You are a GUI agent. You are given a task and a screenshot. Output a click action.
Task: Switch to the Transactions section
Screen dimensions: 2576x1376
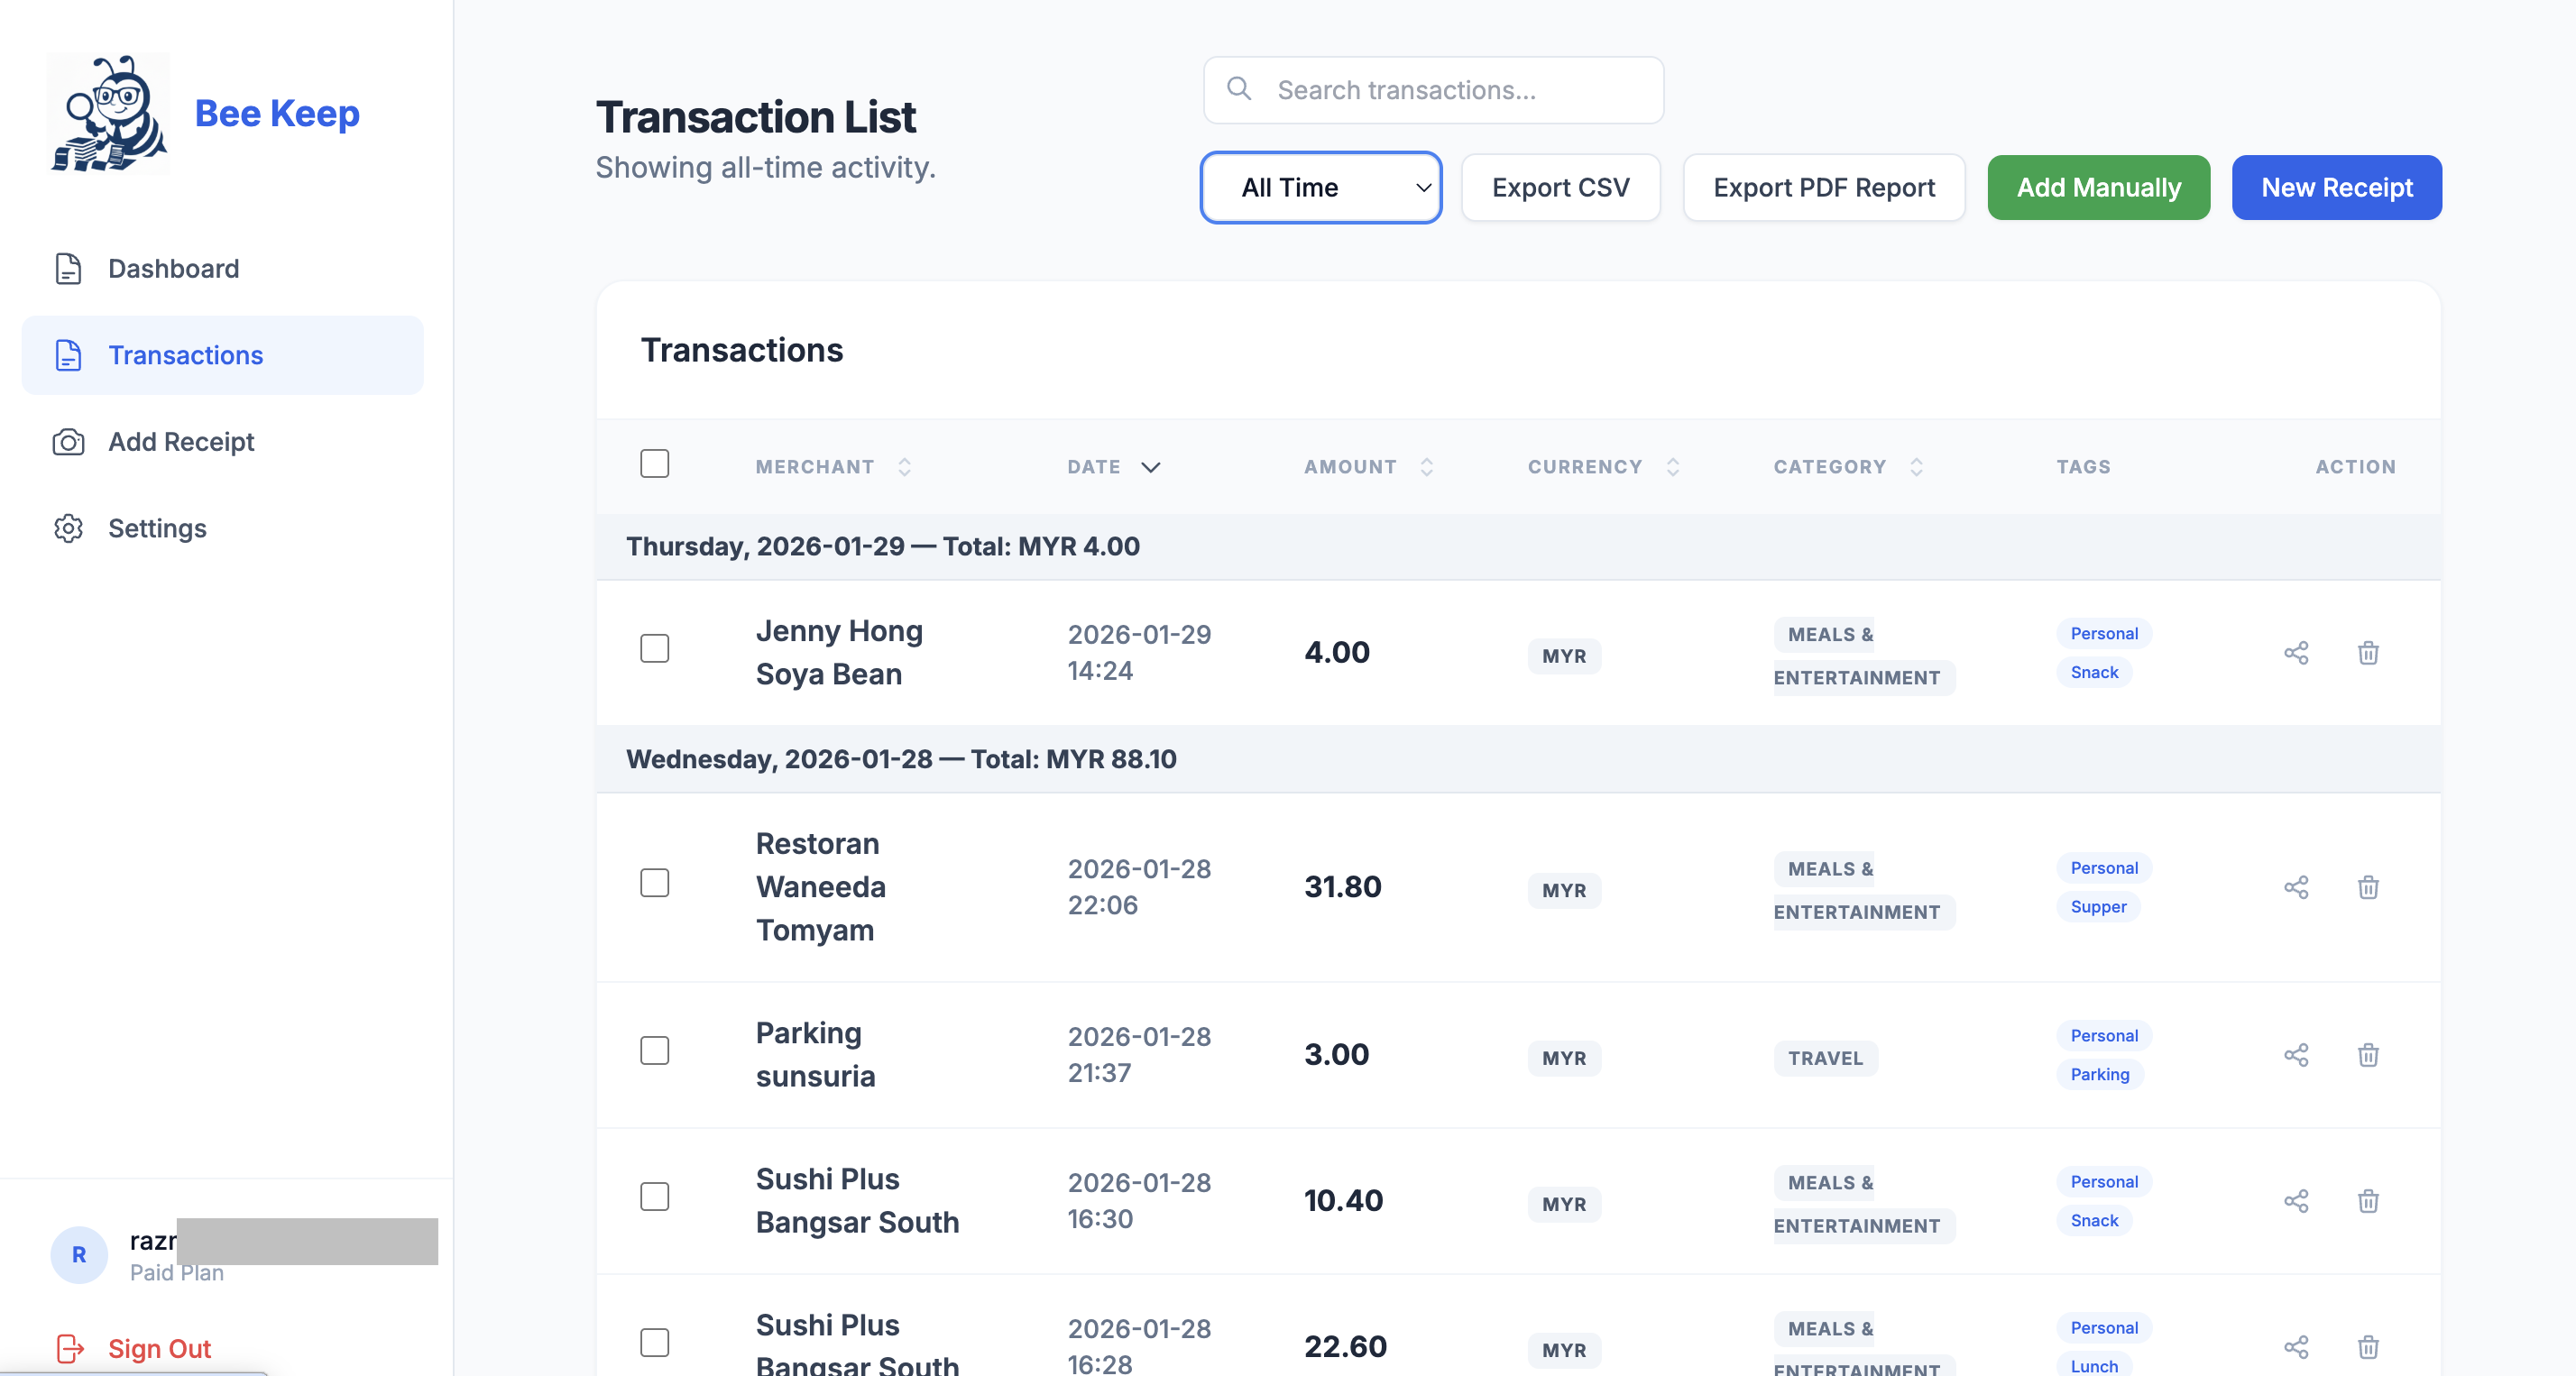pos(185,355)
